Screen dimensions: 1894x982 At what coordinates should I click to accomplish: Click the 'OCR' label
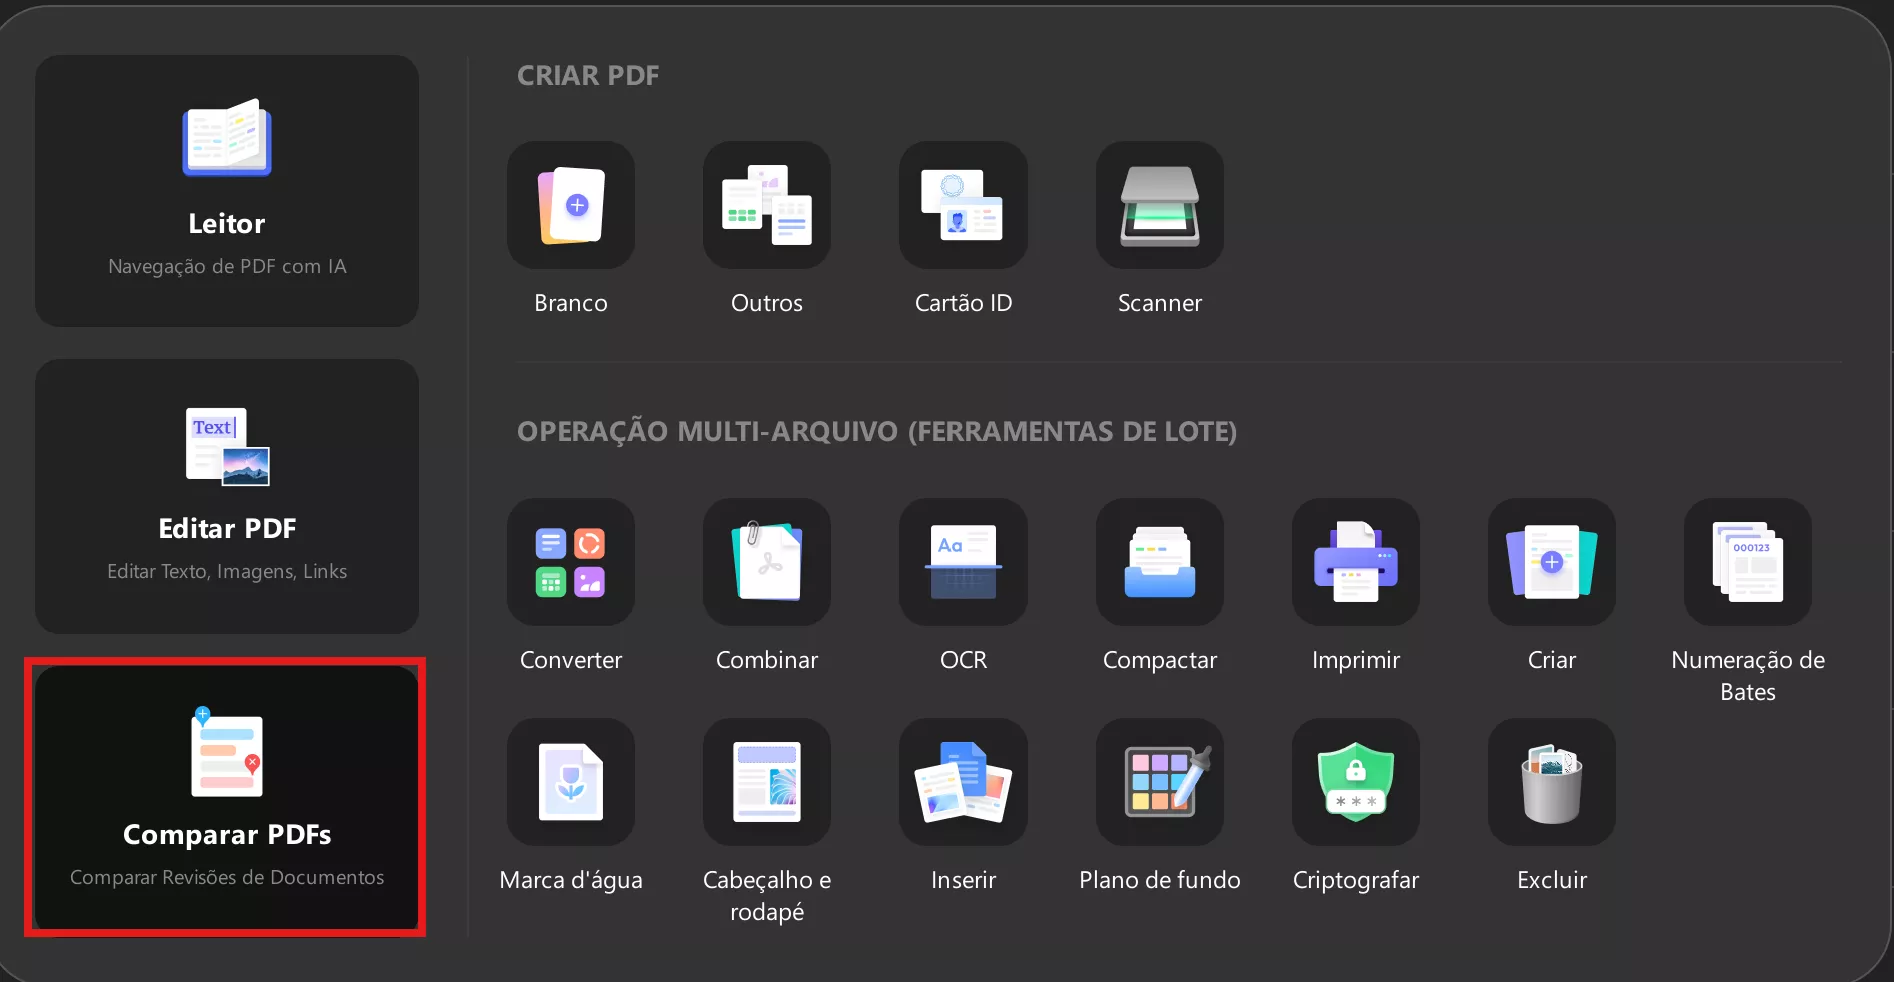963,660
